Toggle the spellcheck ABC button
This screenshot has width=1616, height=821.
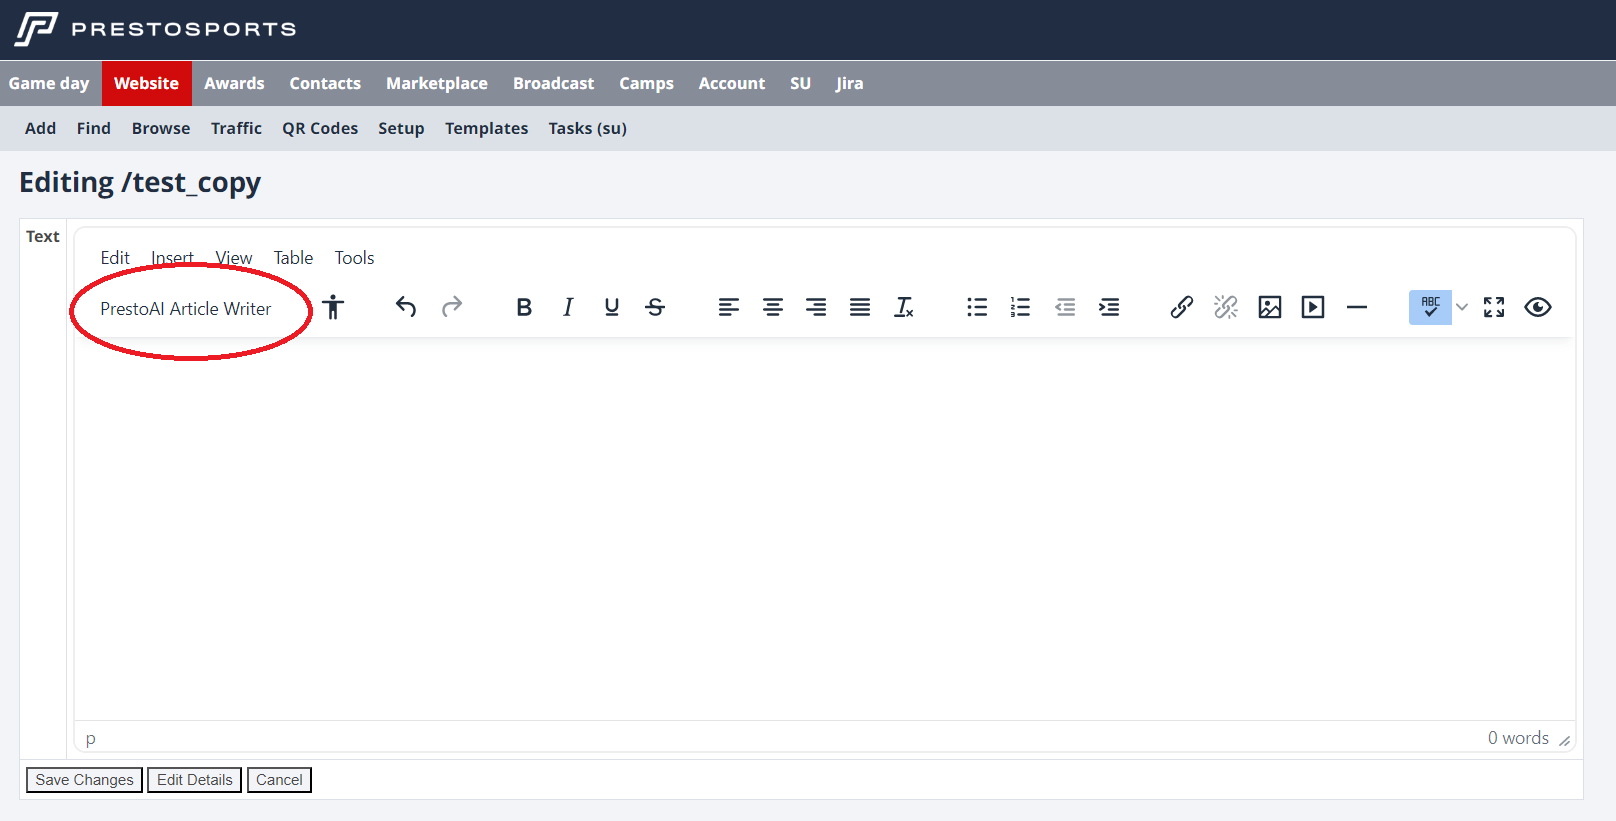click(1429, 307)
